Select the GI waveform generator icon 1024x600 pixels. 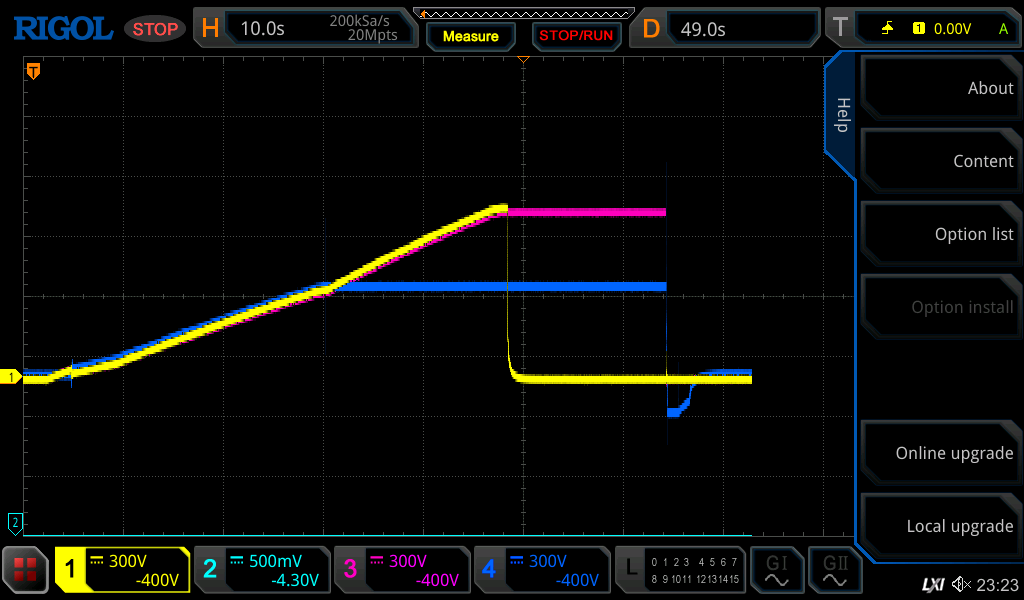tap(776, 570)
